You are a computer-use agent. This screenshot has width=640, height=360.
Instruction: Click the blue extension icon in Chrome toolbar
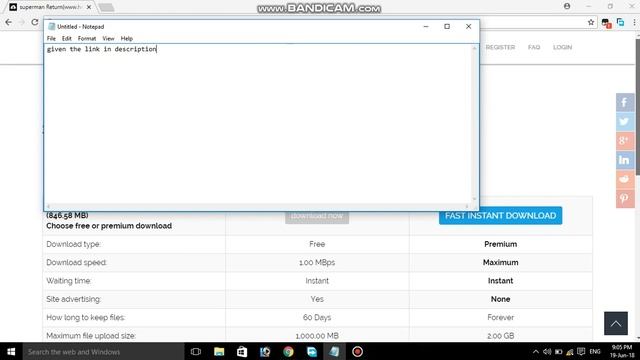click(x=620, y=22)
